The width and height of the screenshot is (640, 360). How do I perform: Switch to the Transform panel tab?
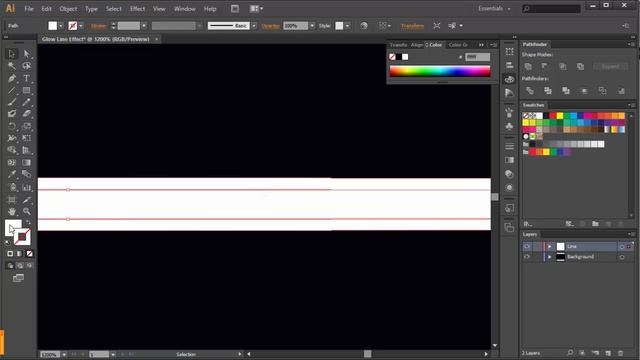click(x=398, y=45)
